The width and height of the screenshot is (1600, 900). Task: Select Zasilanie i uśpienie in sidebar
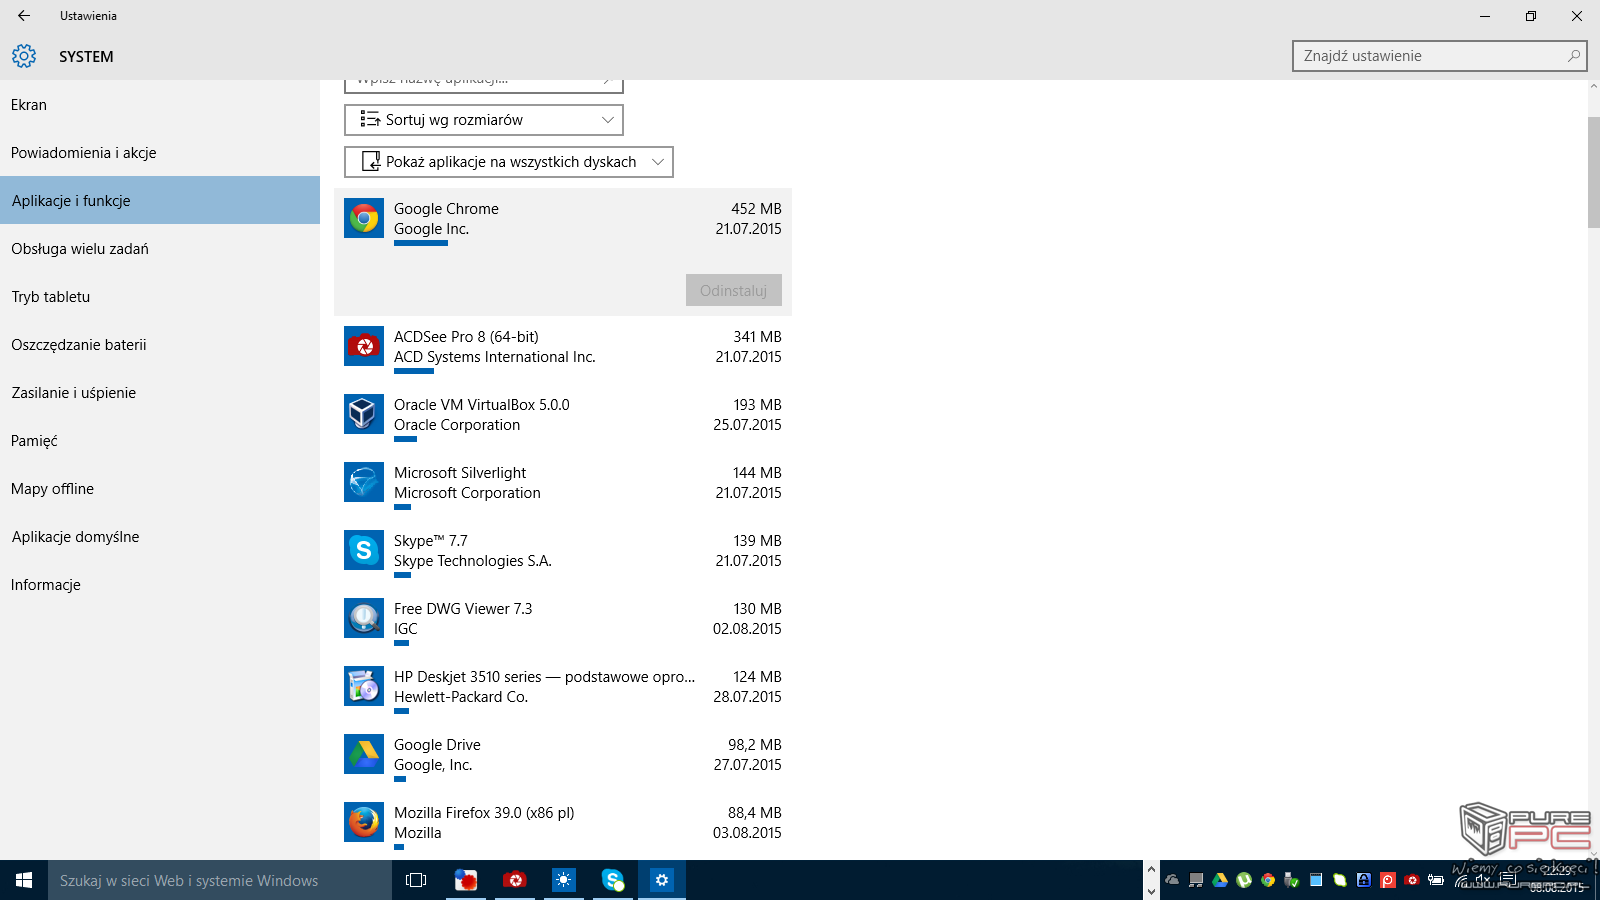tap(160, 392)
